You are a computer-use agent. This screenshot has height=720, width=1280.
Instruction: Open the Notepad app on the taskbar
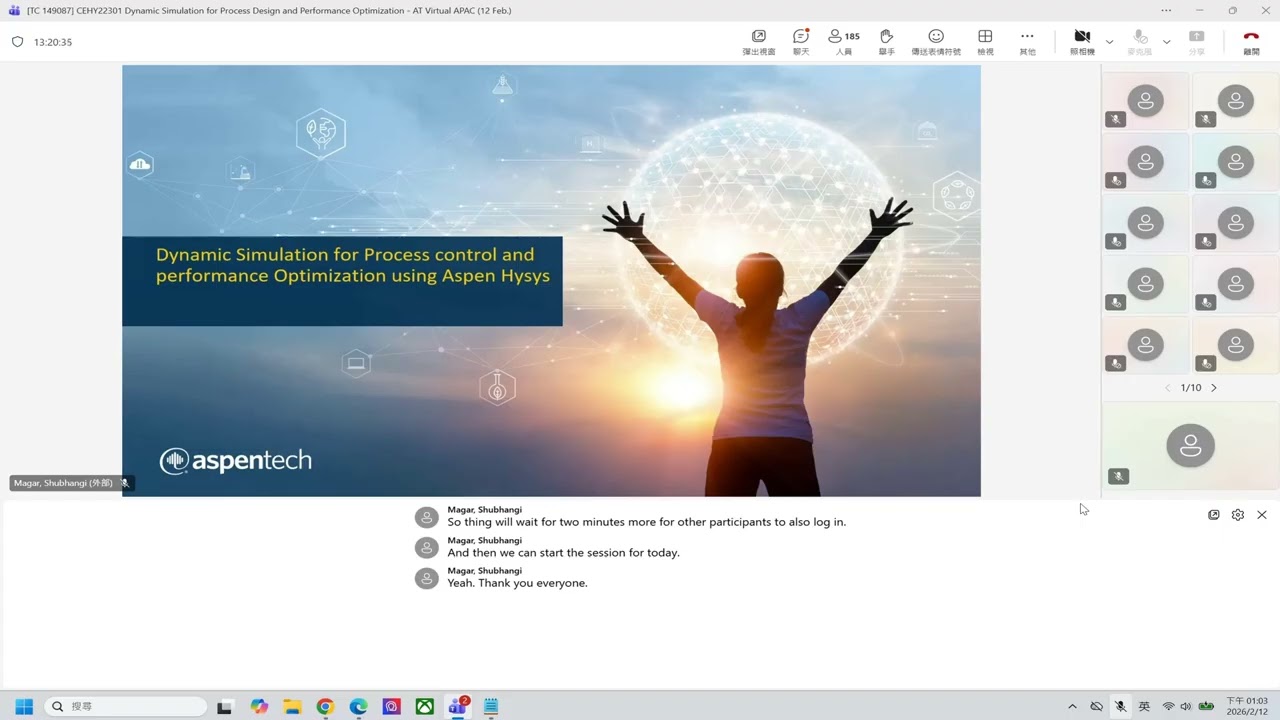(491, 707)
